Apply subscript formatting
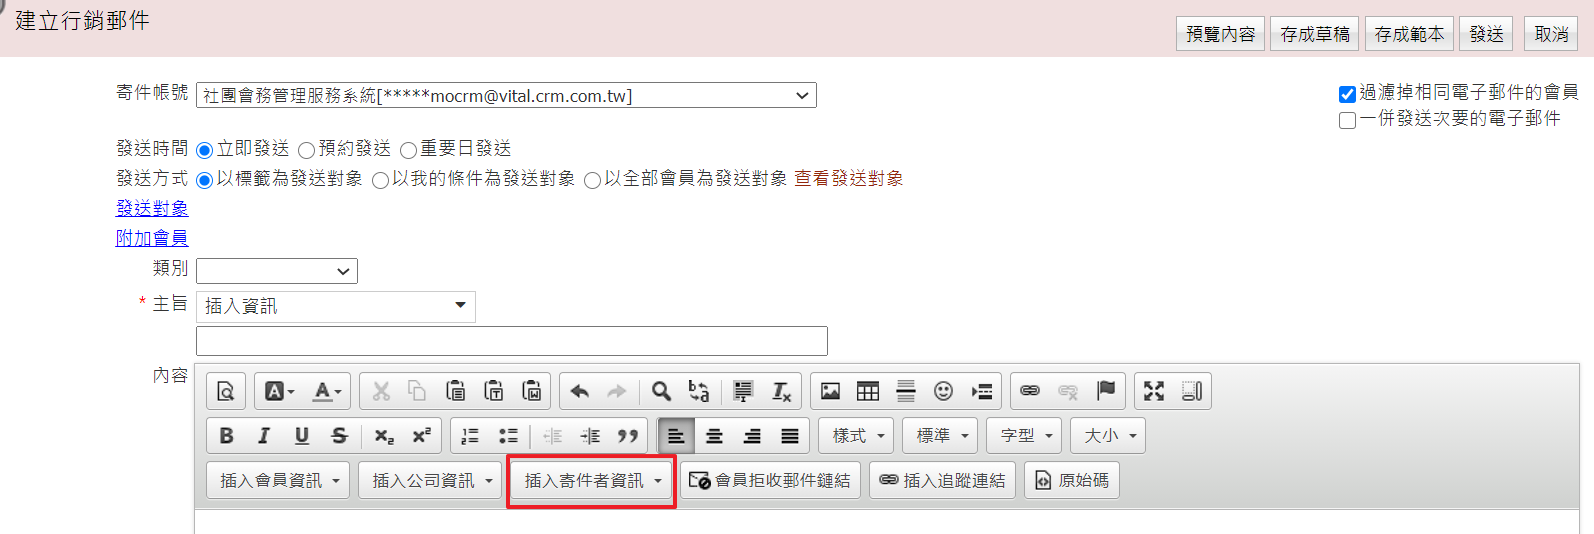Image resolution: width=1594 pixels, height=534 pixels. (x=384, y=436)
